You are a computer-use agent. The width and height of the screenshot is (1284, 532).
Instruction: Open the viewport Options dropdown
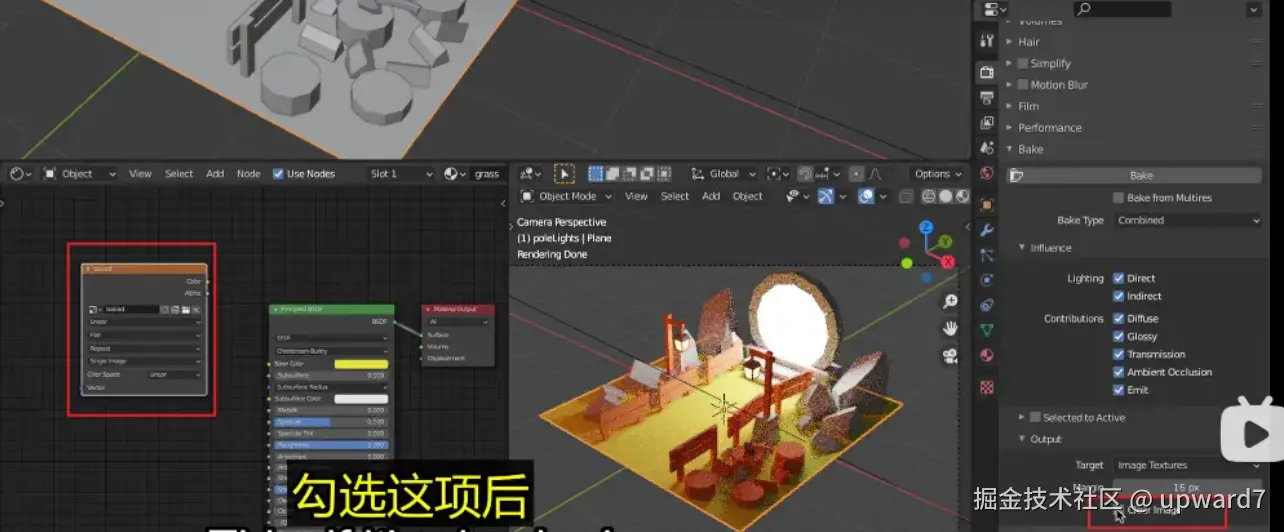pos(938,174)
